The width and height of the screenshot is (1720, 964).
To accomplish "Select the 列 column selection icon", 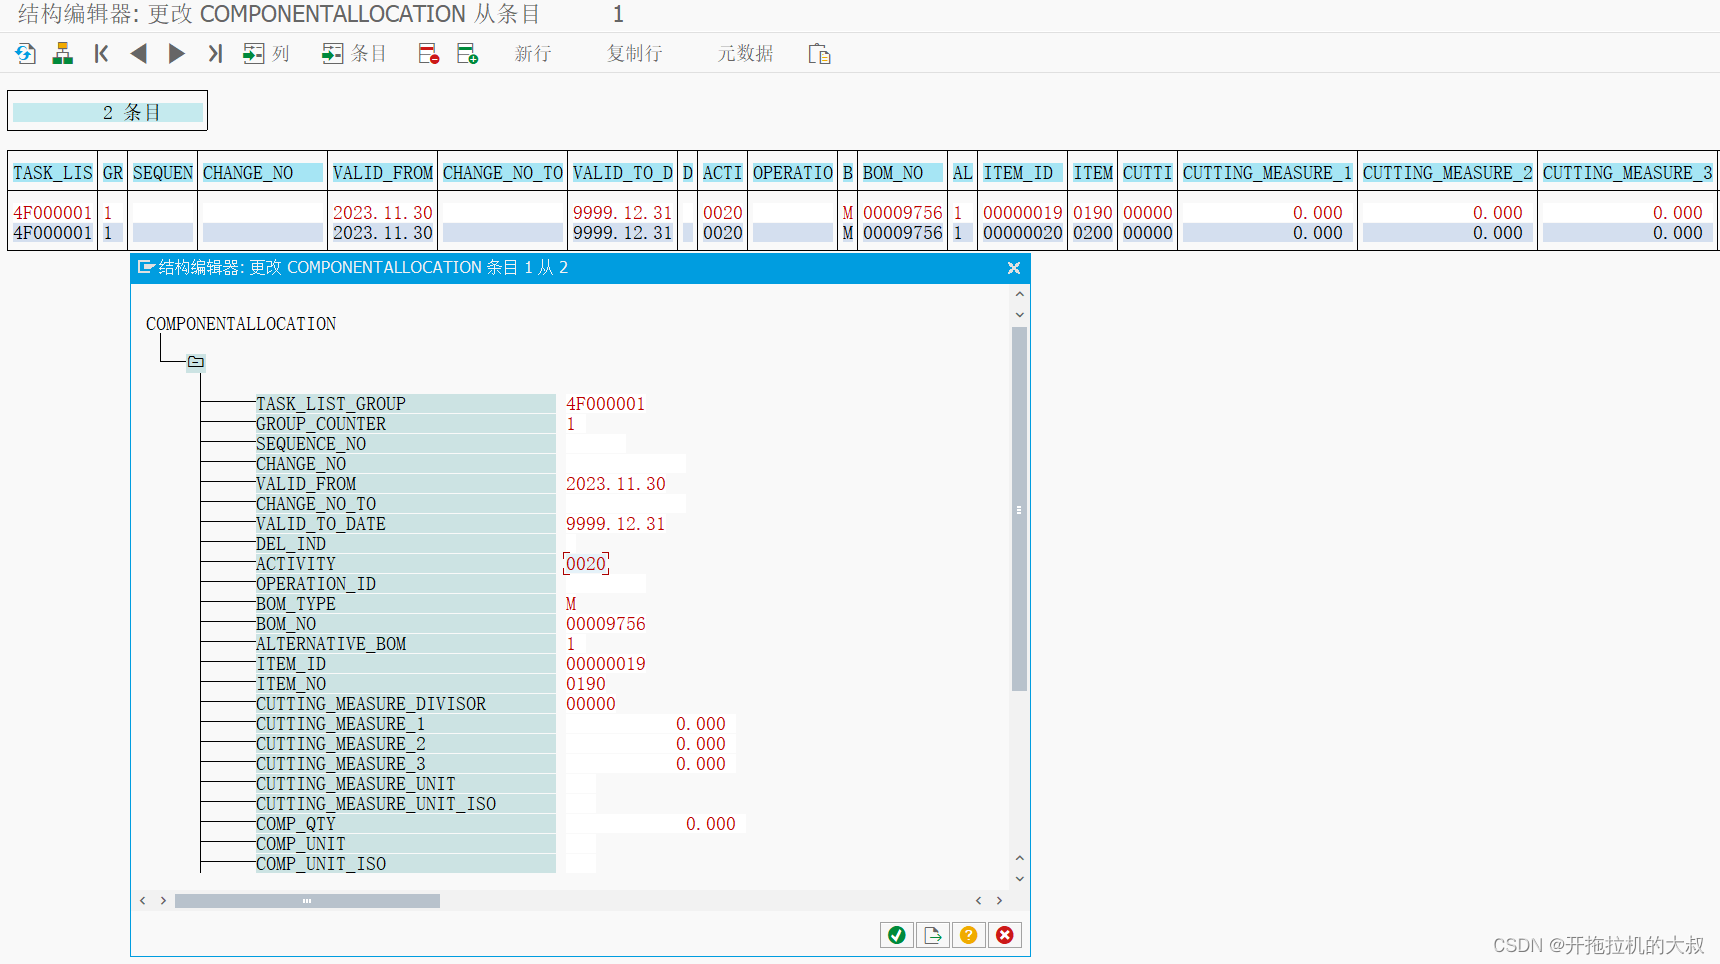I will coord(255,53).
